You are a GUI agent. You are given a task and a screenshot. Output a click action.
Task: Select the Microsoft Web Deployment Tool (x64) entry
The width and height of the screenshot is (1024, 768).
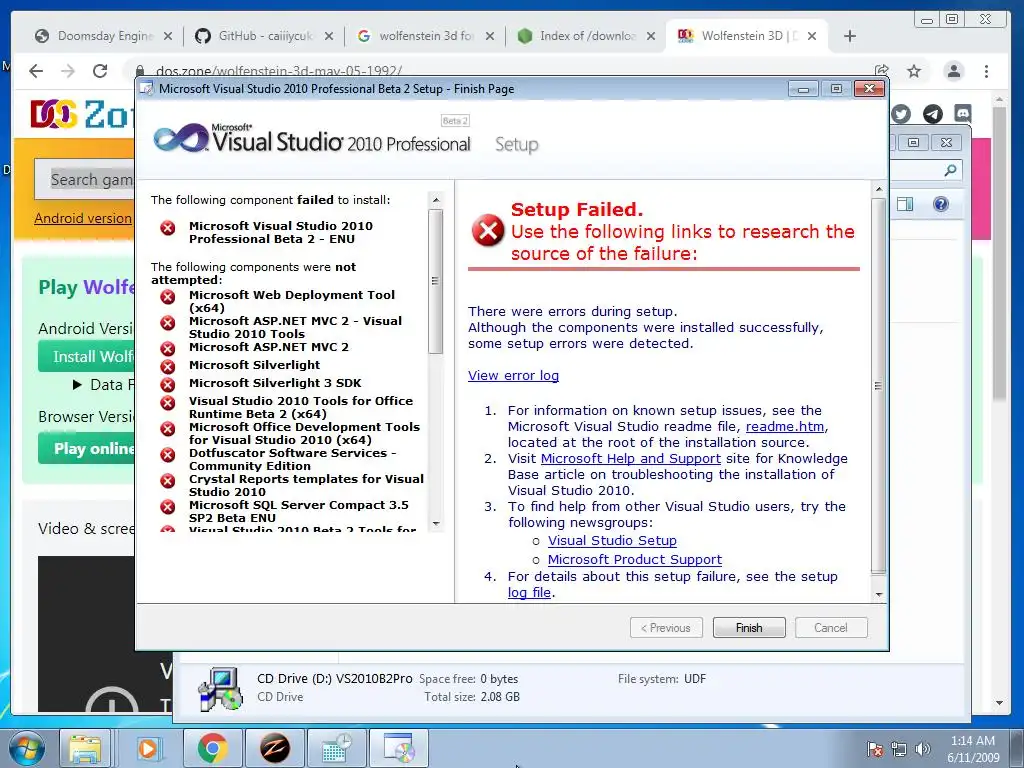tap(291, 302)
